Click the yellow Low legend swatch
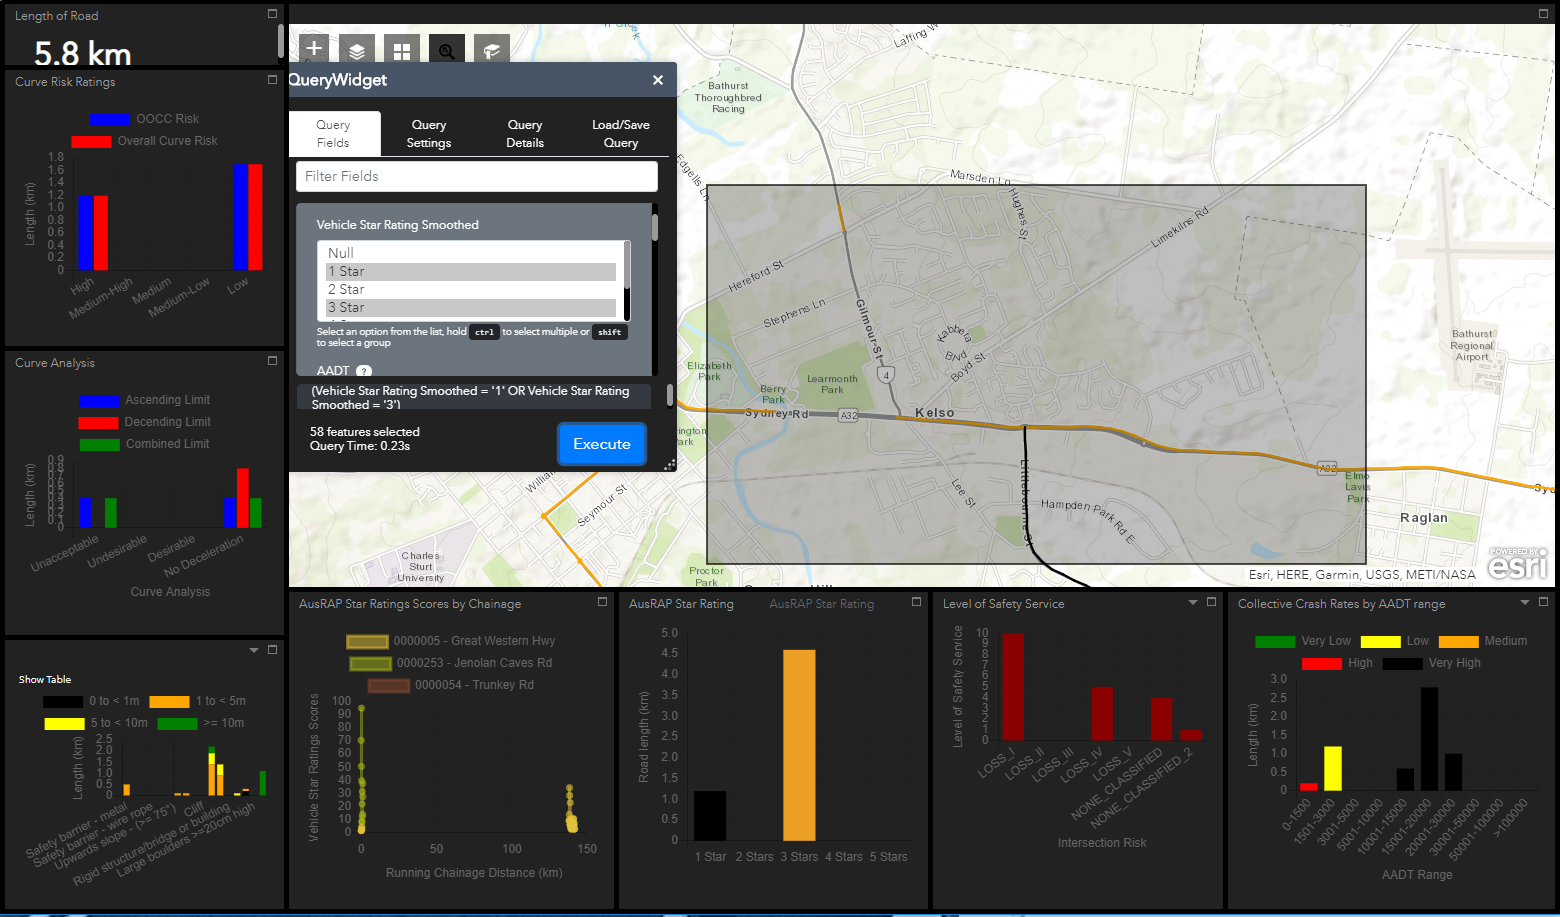Screen dimensions: 1560x917 pos(1380,642)
